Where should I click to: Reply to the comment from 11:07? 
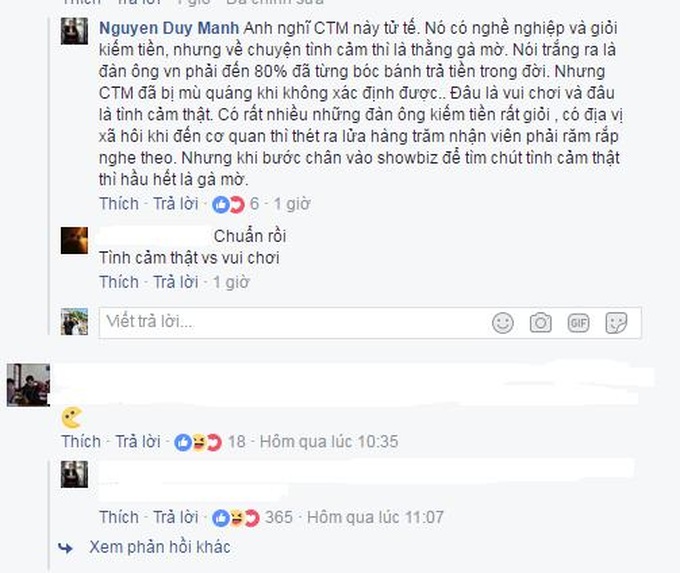(175, 517)
